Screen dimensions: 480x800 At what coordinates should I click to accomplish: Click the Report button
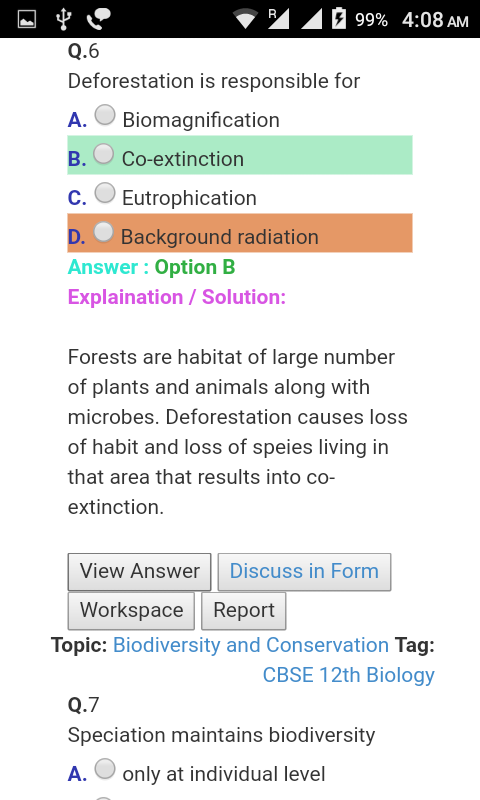tap(244, 610)
